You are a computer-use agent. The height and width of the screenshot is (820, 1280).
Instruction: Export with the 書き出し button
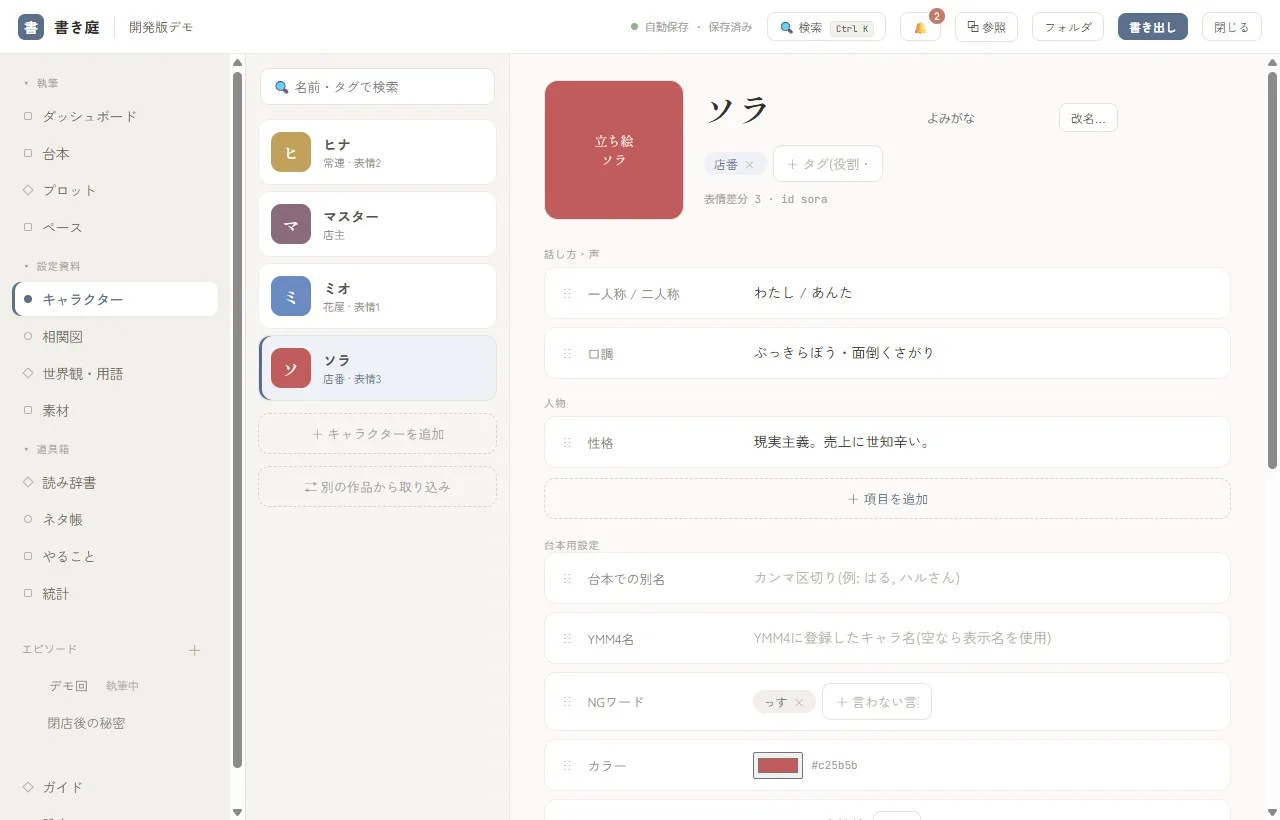coord(1153,27)
